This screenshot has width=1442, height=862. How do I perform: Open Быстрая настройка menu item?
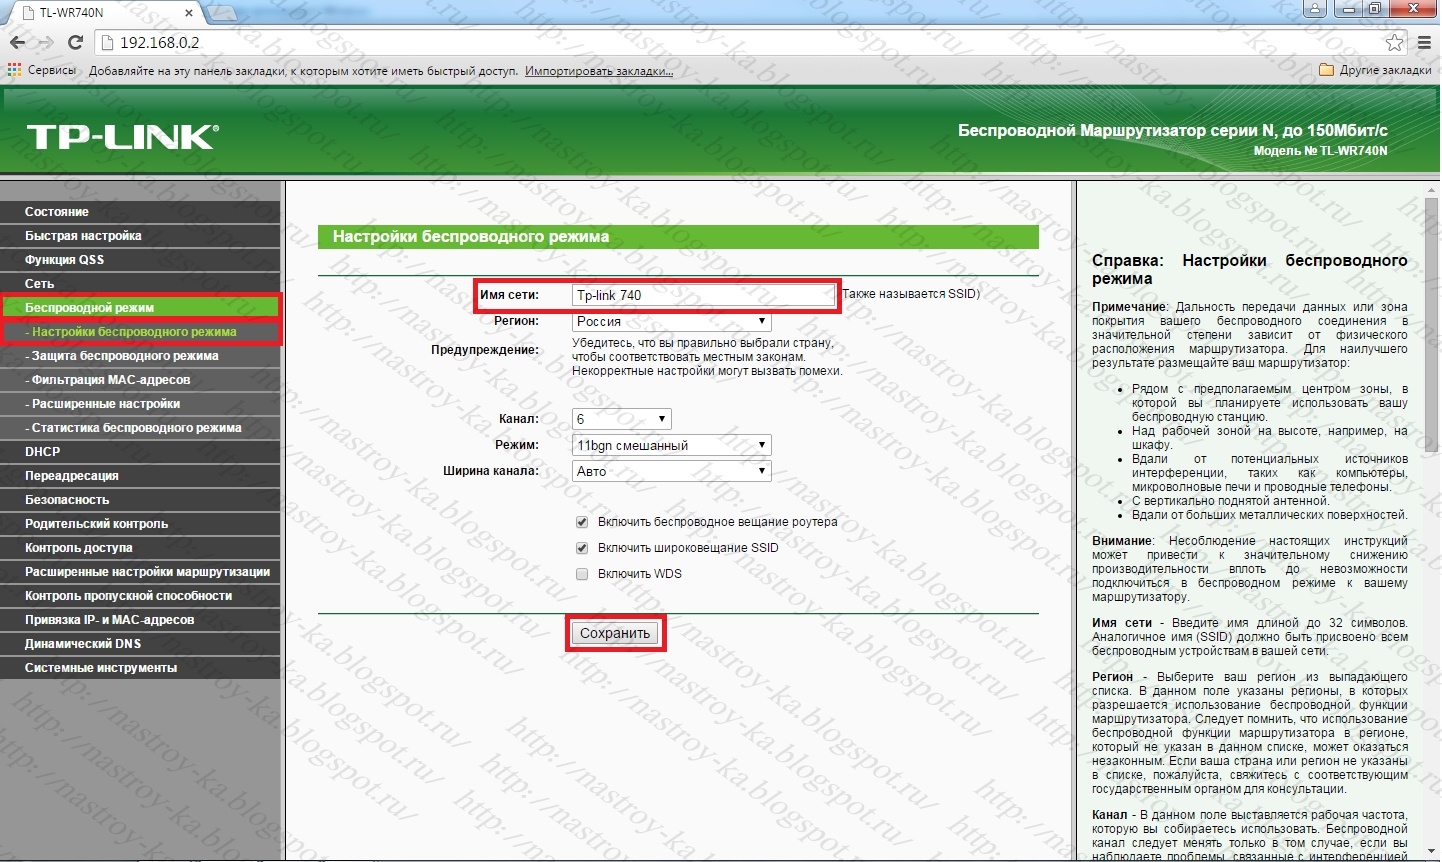(140, 236)
